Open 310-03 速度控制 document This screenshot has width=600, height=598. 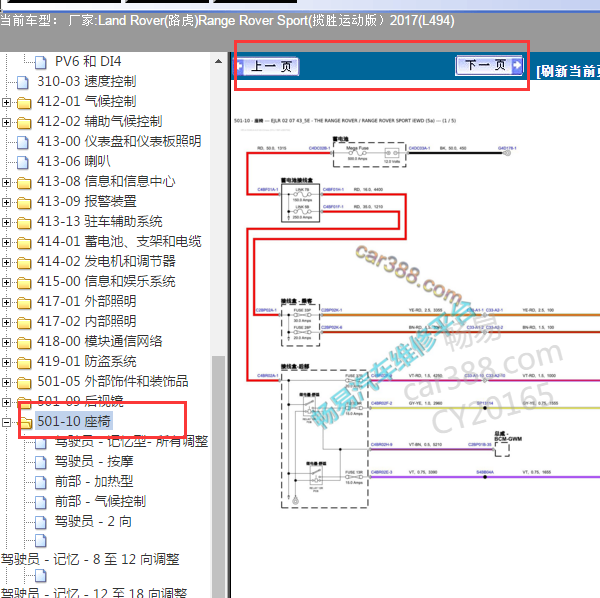(86, 81)
